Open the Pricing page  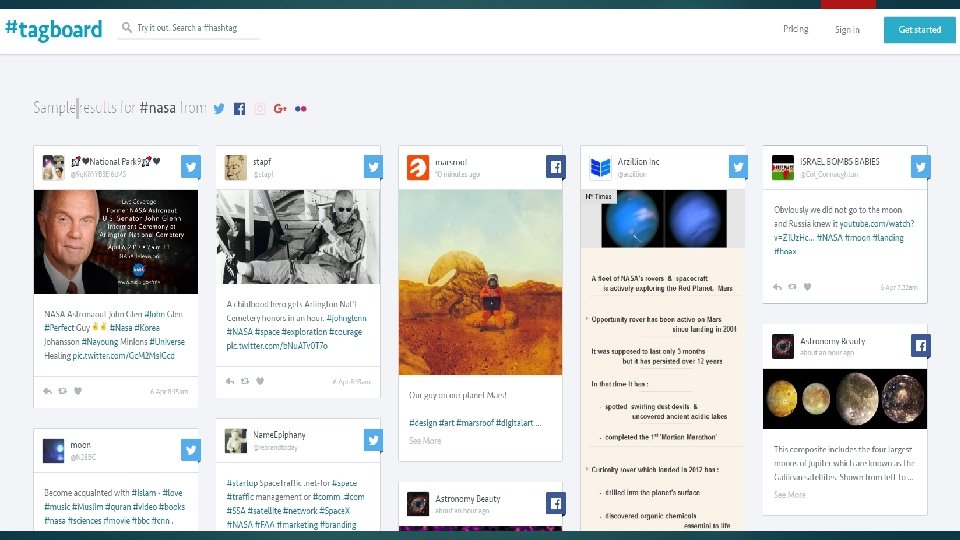(795, 29)
